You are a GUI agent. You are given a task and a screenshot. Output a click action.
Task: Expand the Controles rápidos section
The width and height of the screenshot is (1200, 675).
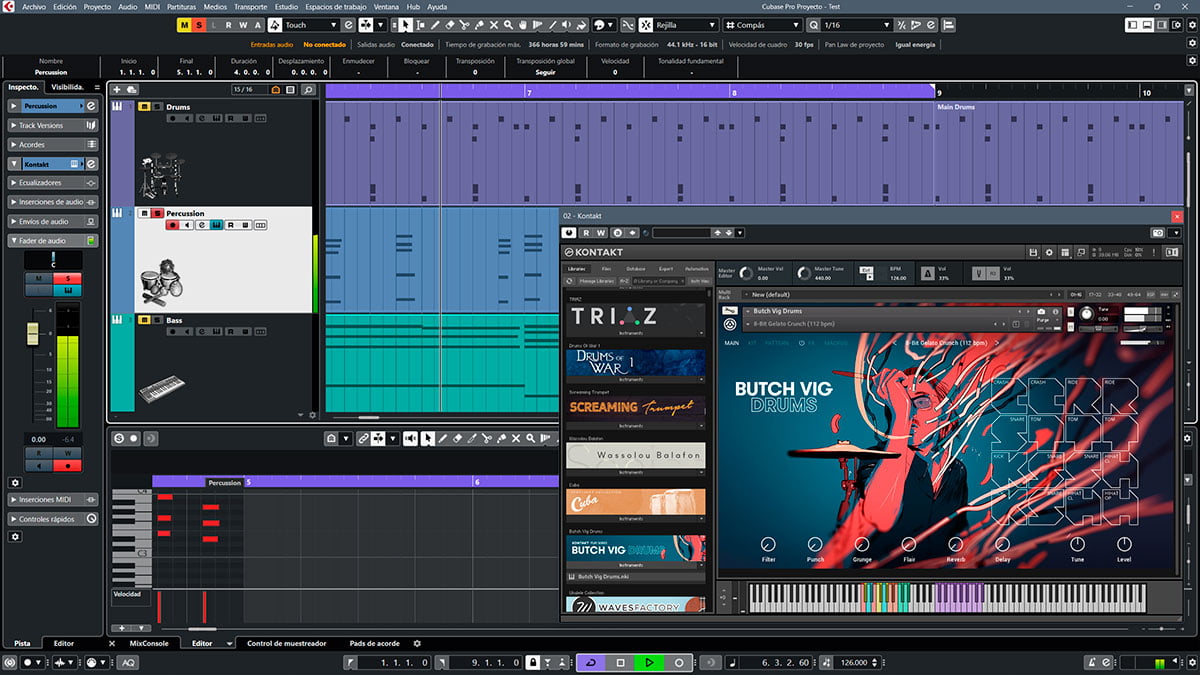(x=53, y=519)
